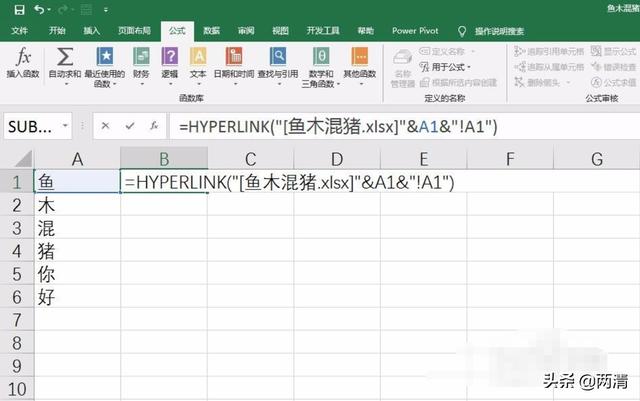640x401 pixels.
Task: Click the 操作说明搜索 search box
Action: (499, 31)
